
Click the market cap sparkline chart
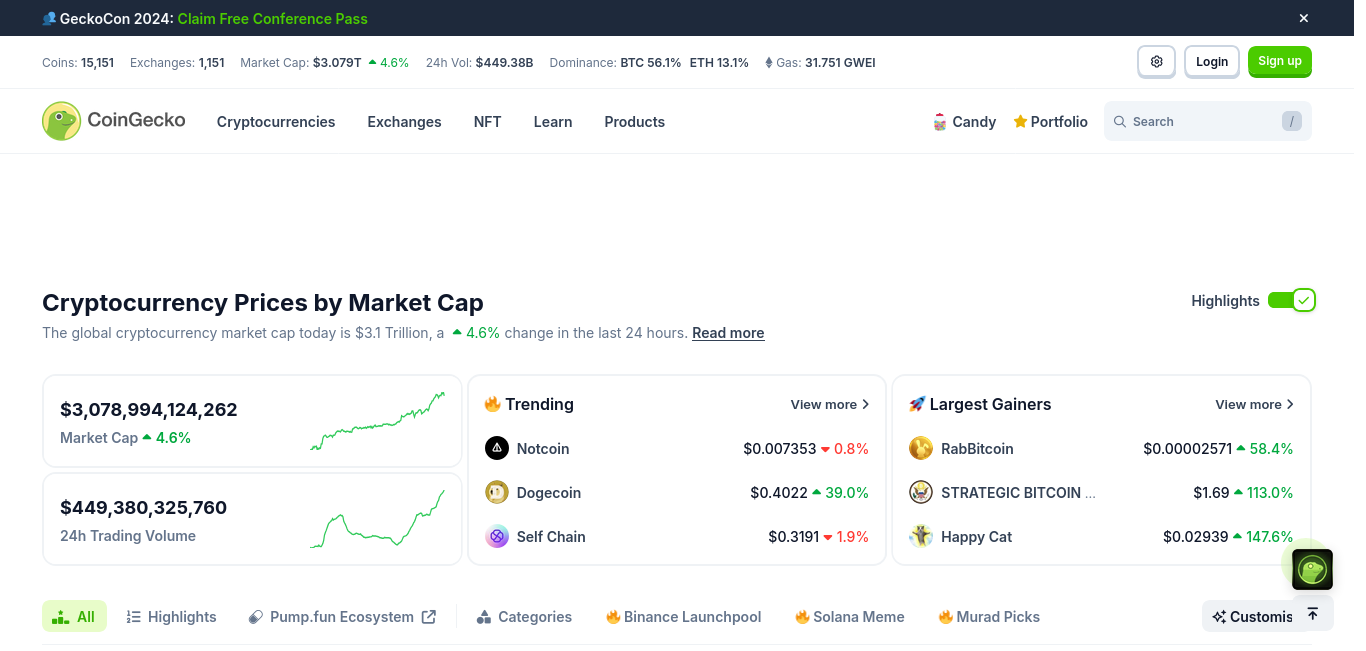pos(378,421)
